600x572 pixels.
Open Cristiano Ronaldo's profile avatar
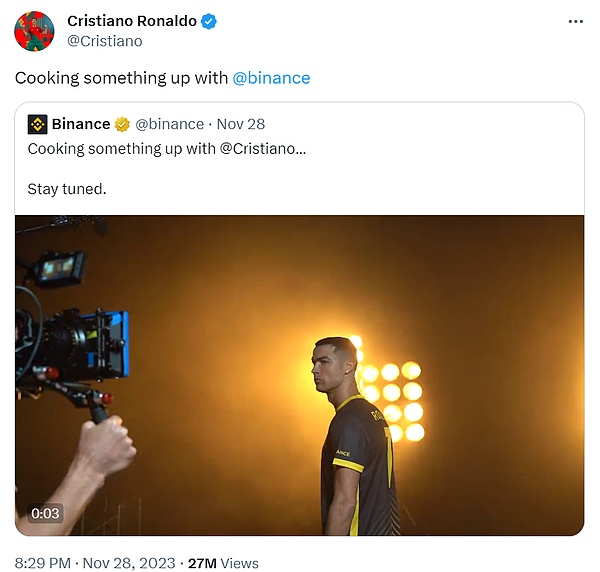[x=34, y=31]
